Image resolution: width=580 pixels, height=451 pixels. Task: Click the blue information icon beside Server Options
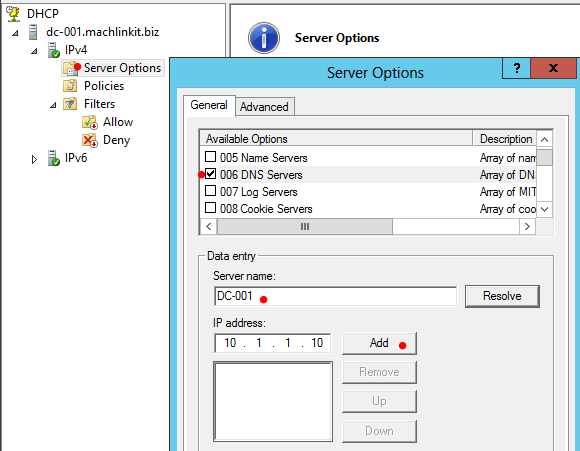click(x=264, y=38)
